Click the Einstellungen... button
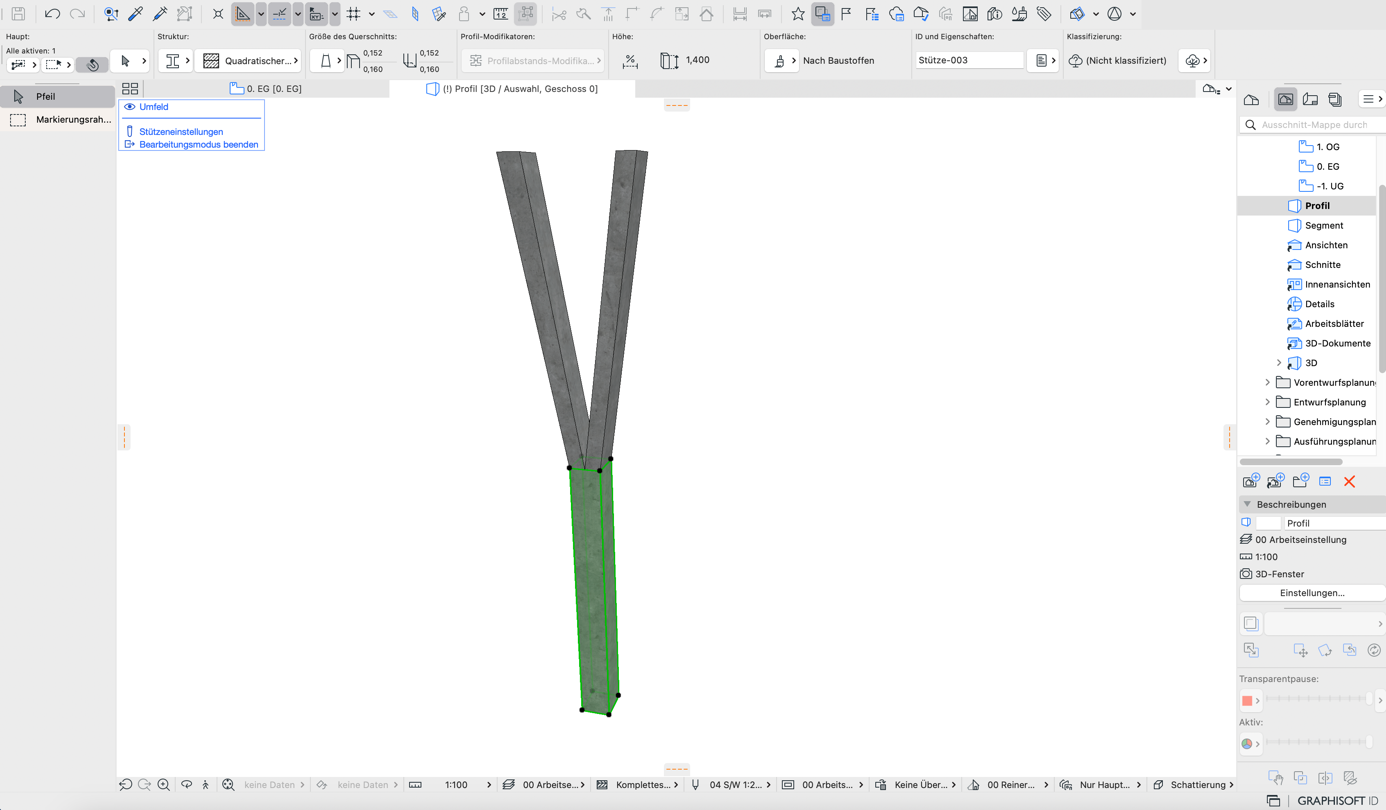Viewport: 1386px width, 810px height. (1312, 593)
